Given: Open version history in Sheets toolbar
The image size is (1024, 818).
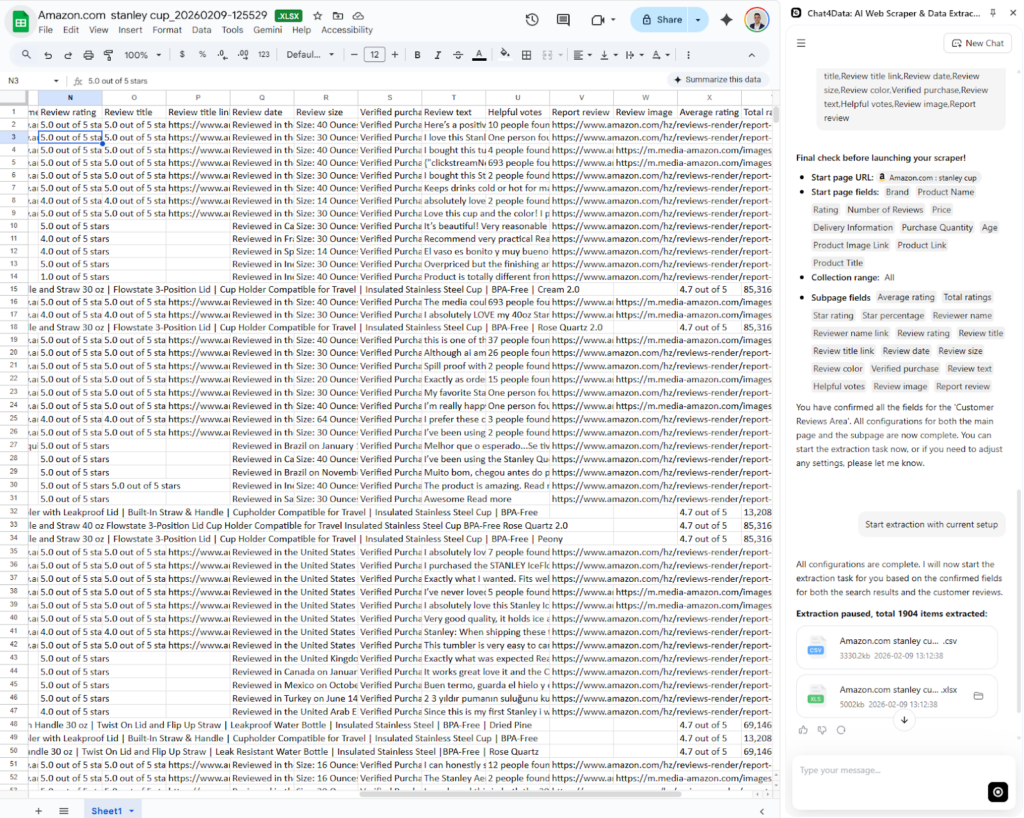Looking at the screenshot, I should point(530,19).
